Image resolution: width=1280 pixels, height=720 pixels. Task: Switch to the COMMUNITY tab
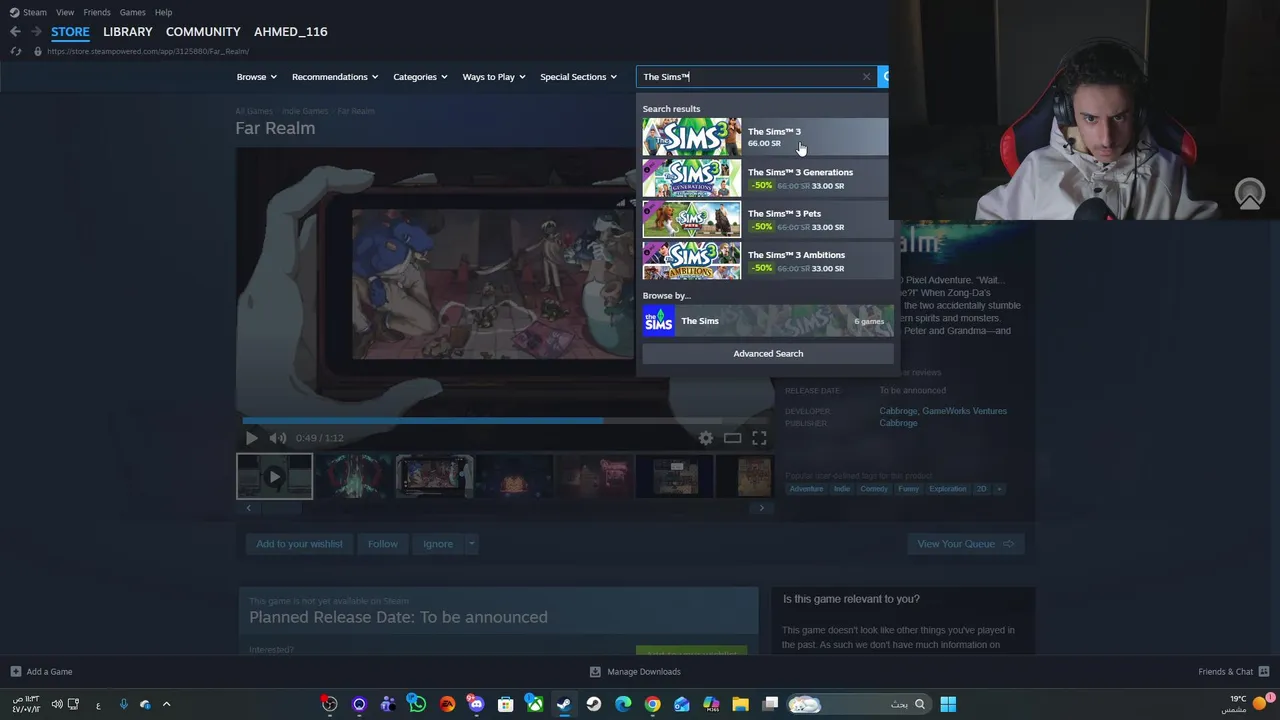[203, 32]
